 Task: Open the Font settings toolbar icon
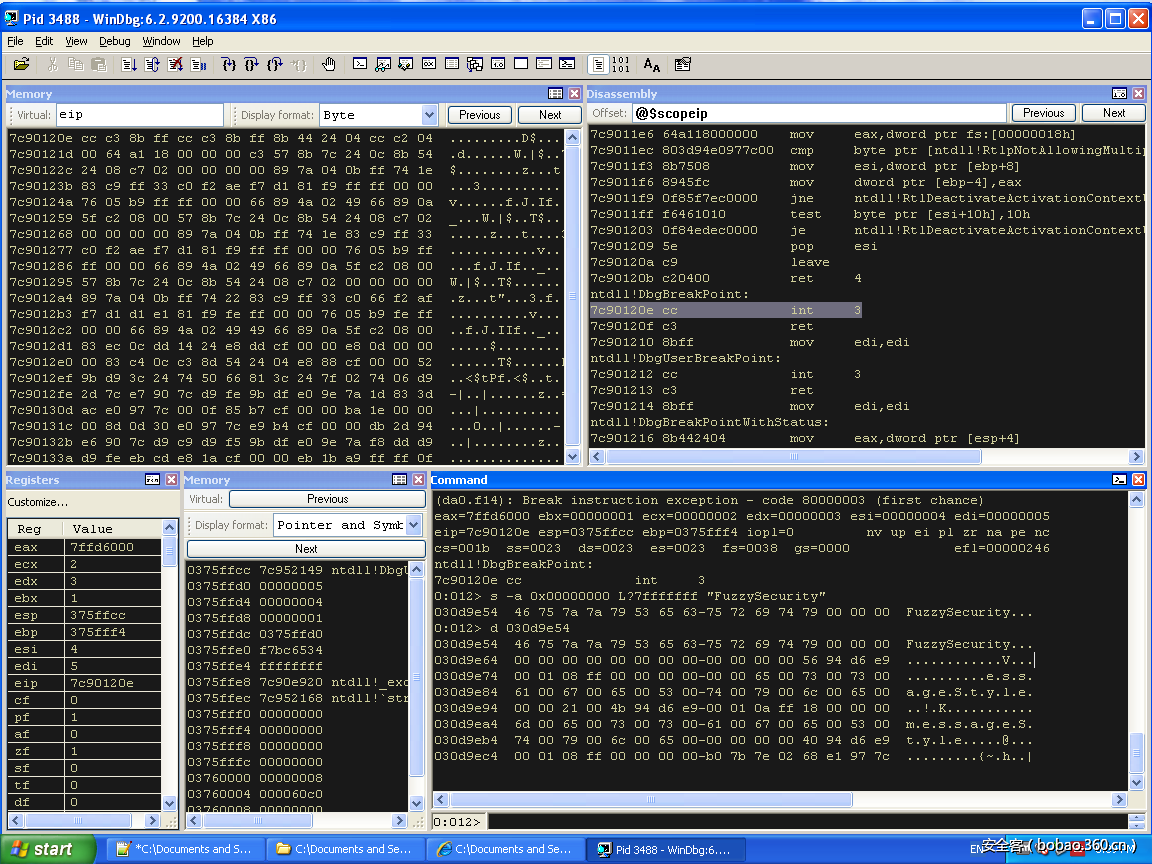point(652,64)
